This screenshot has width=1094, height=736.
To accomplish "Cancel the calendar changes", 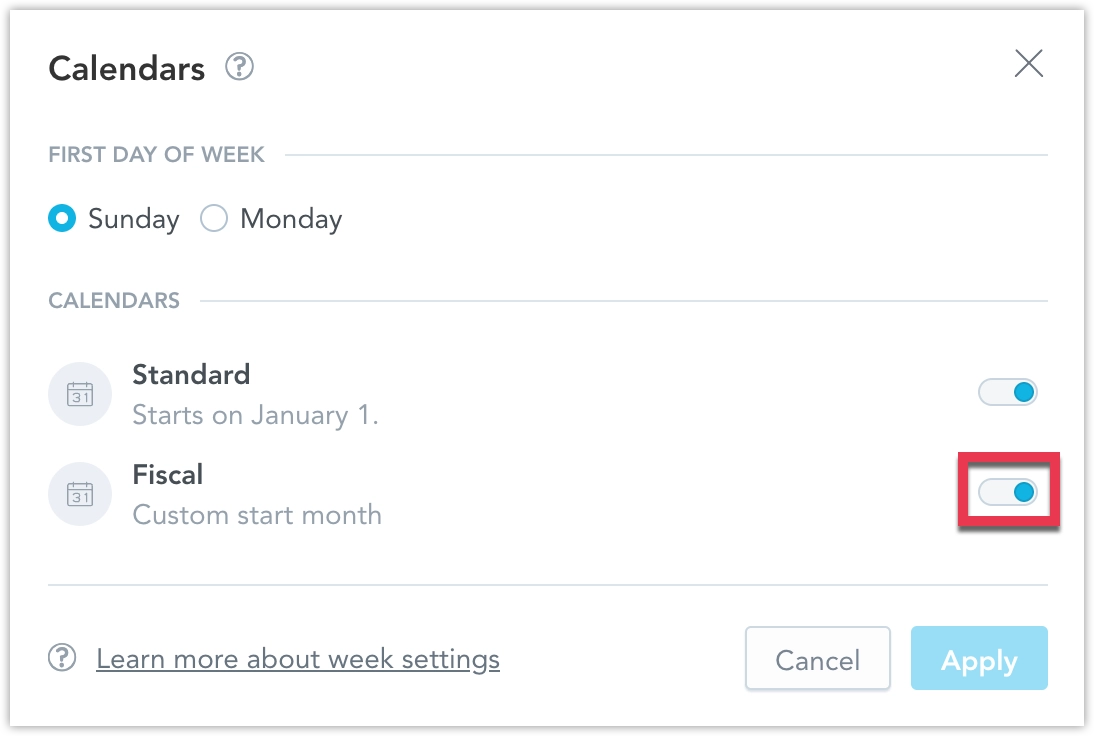I will click(817, 659).
